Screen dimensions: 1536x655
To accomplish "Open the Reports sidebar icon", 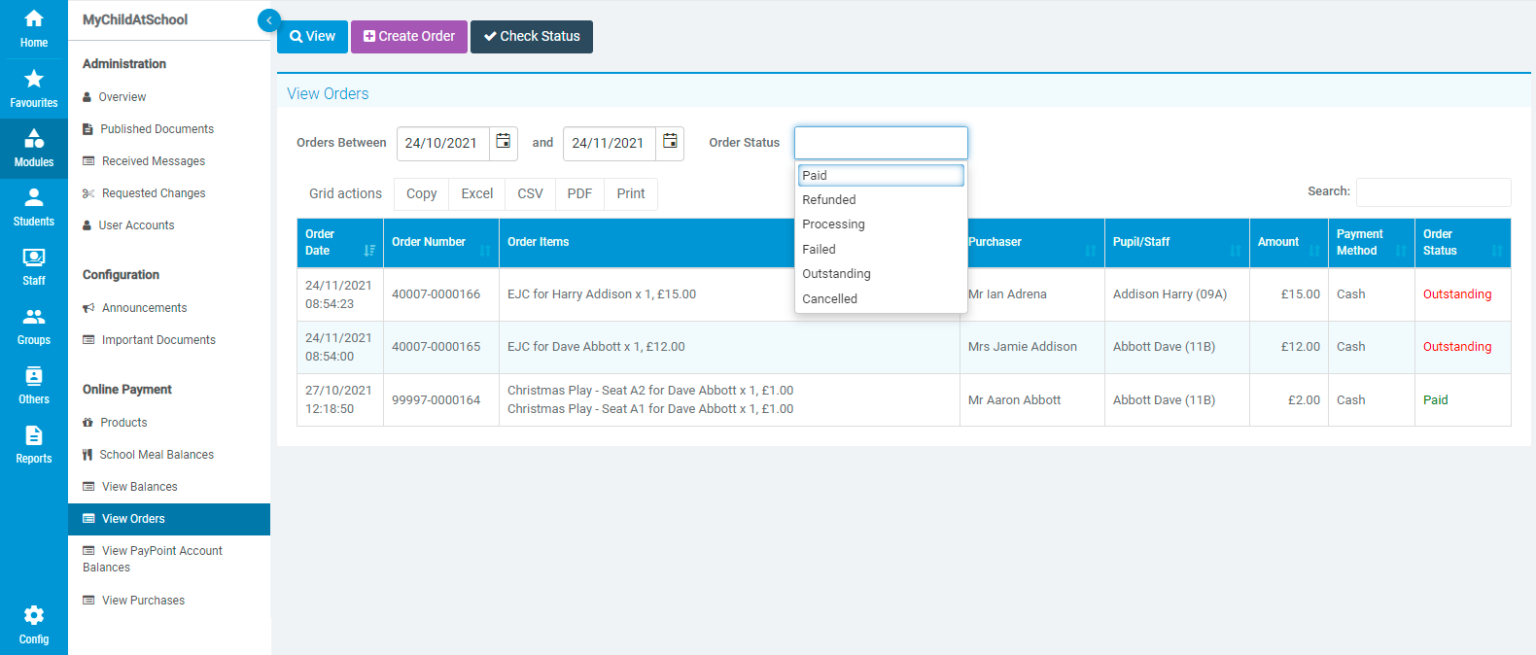I will pos(33,437).
